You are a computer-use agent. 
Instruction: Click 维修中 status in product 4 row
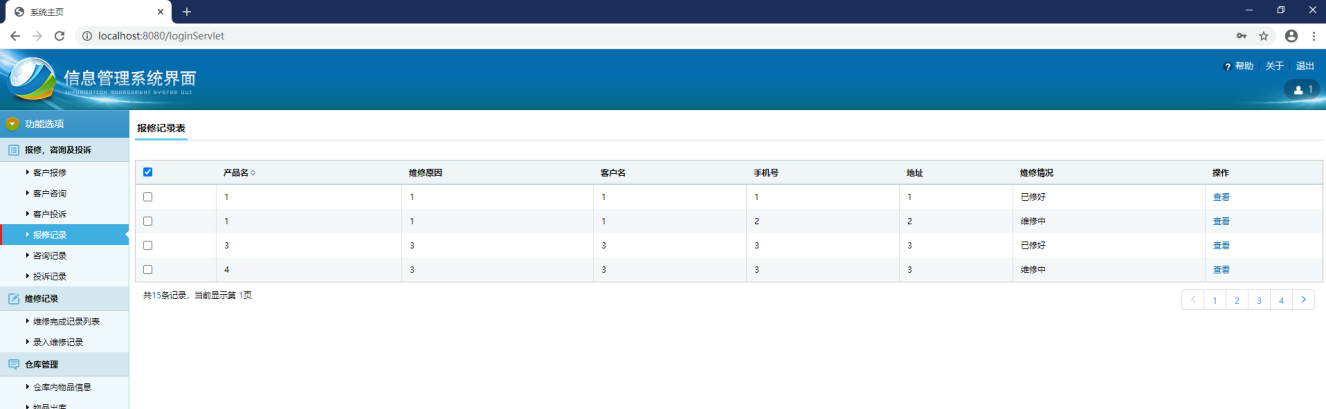coord(1032,269)
